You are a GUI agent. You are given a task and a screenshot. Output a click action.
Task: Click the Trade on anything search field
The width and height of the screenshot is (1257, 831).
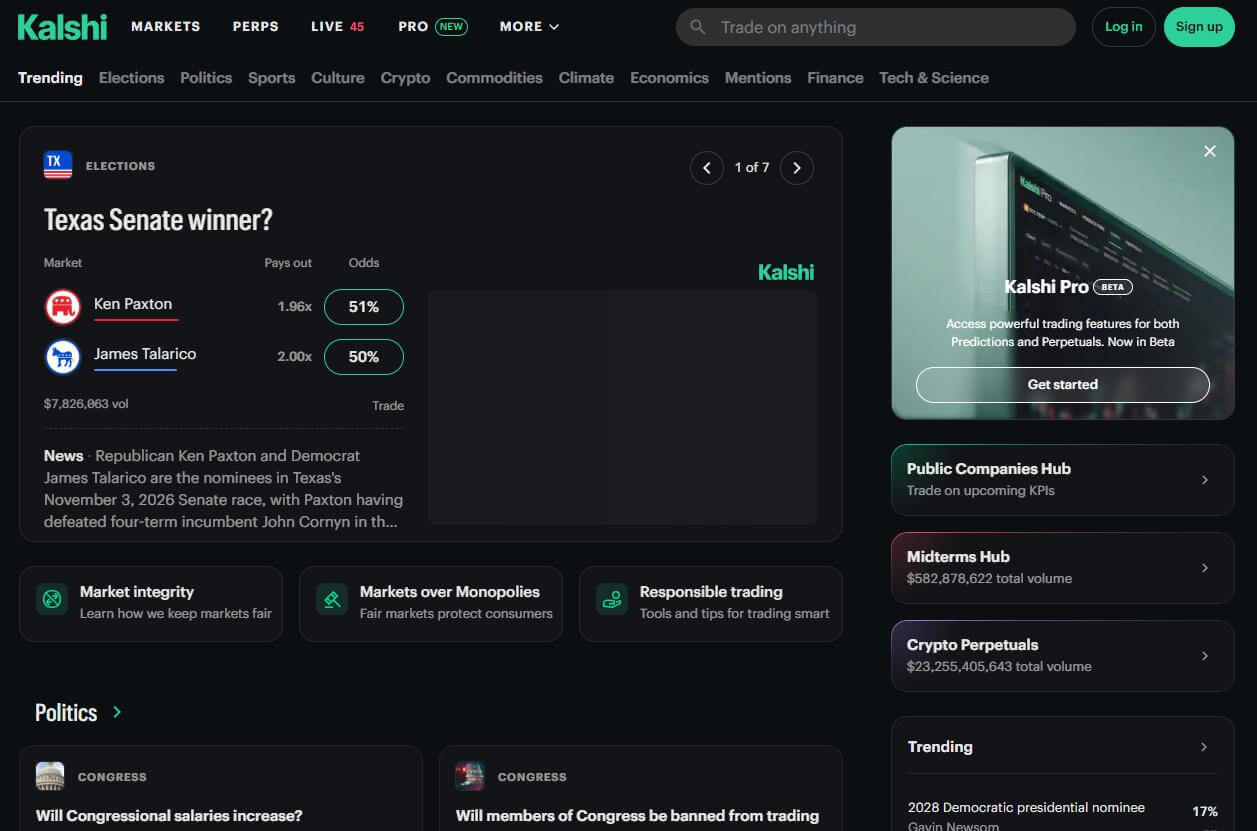(x=875, y=27)
